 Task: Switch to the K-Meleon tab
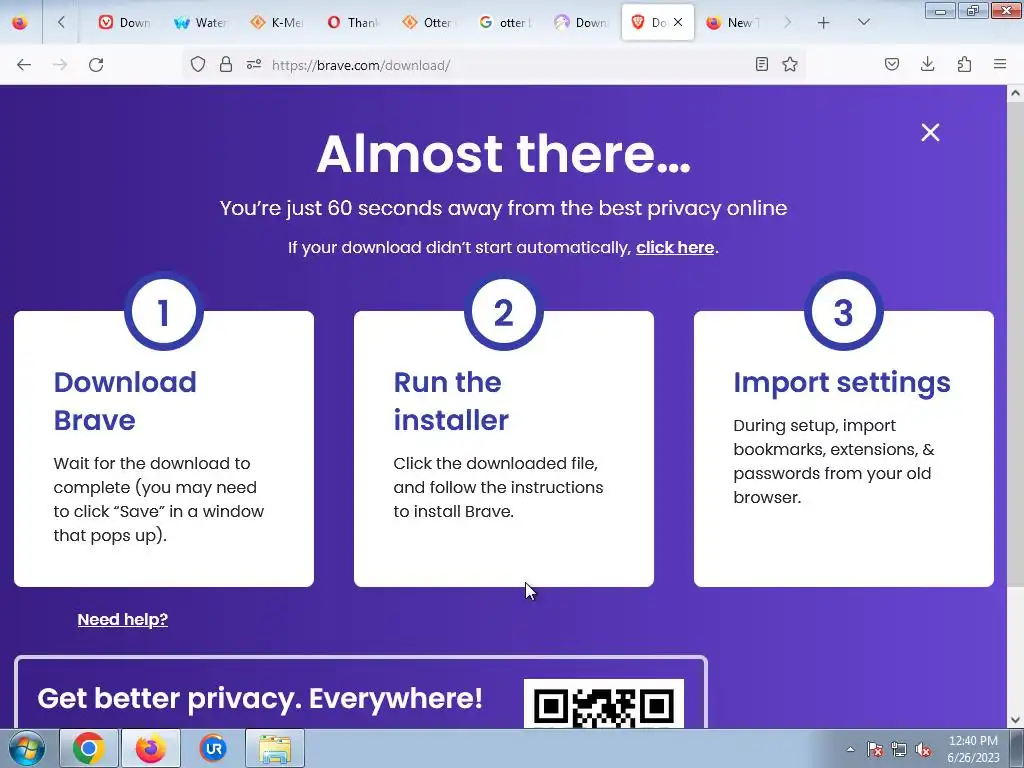276,22
